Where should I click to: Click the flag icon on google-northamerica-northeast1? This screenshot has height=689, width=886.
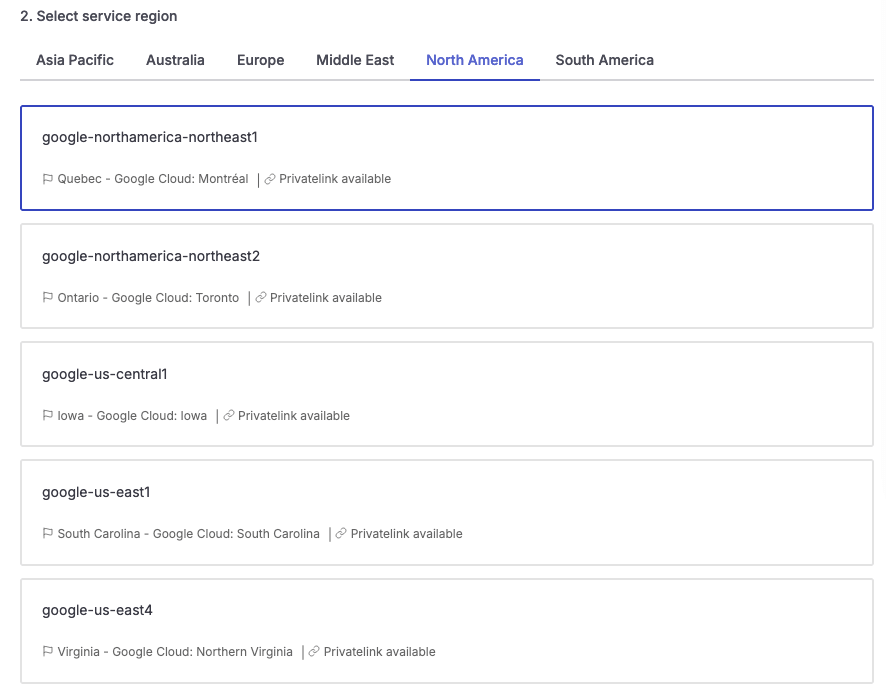[x=46, y=178]
